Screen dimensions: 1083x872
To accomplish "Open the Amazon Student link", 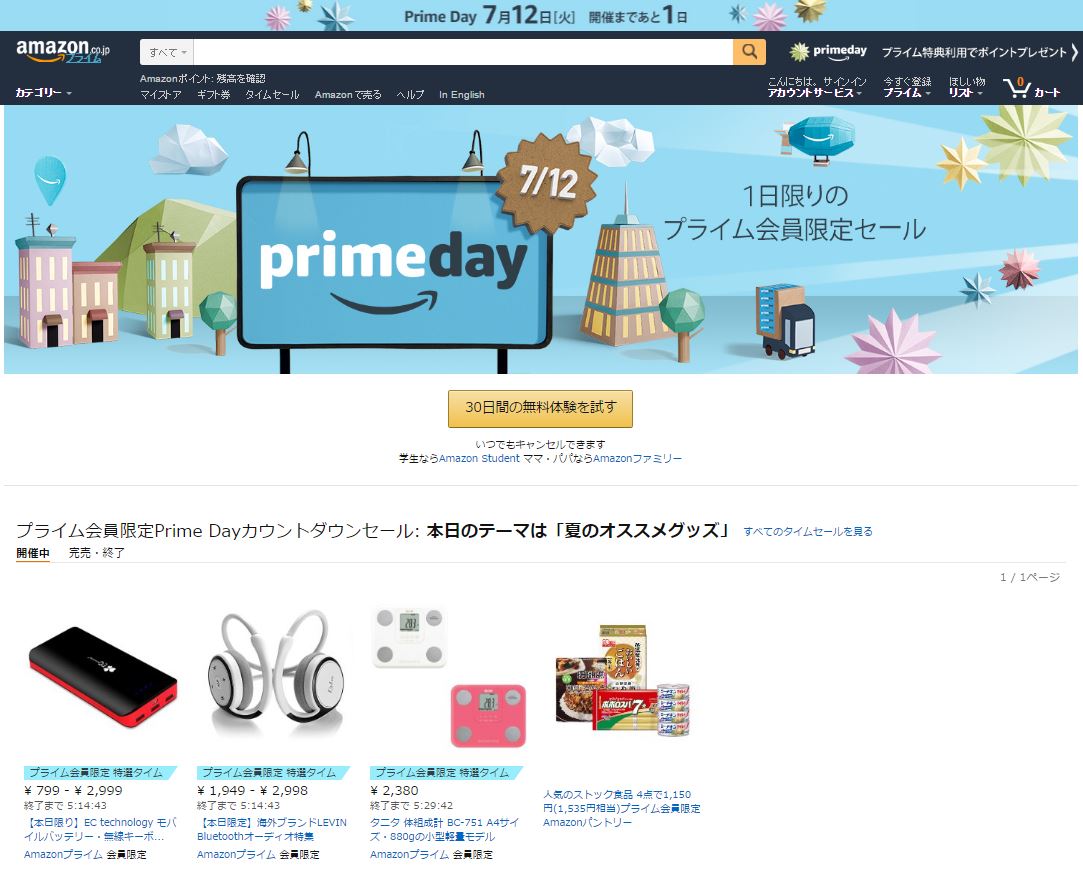I will pos(479,458).
